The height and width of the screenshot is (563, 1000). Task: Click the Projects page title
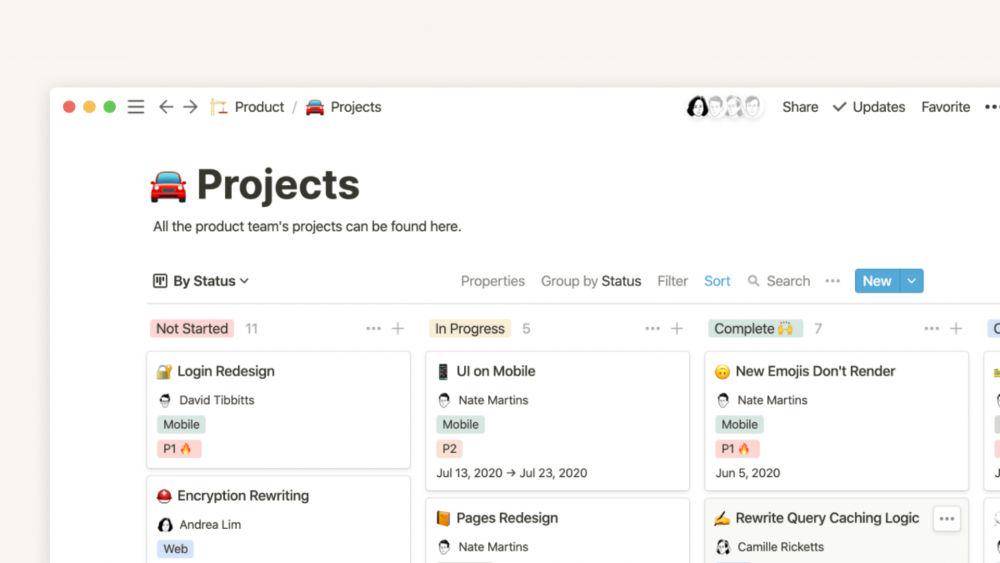[x=278, y=185]
